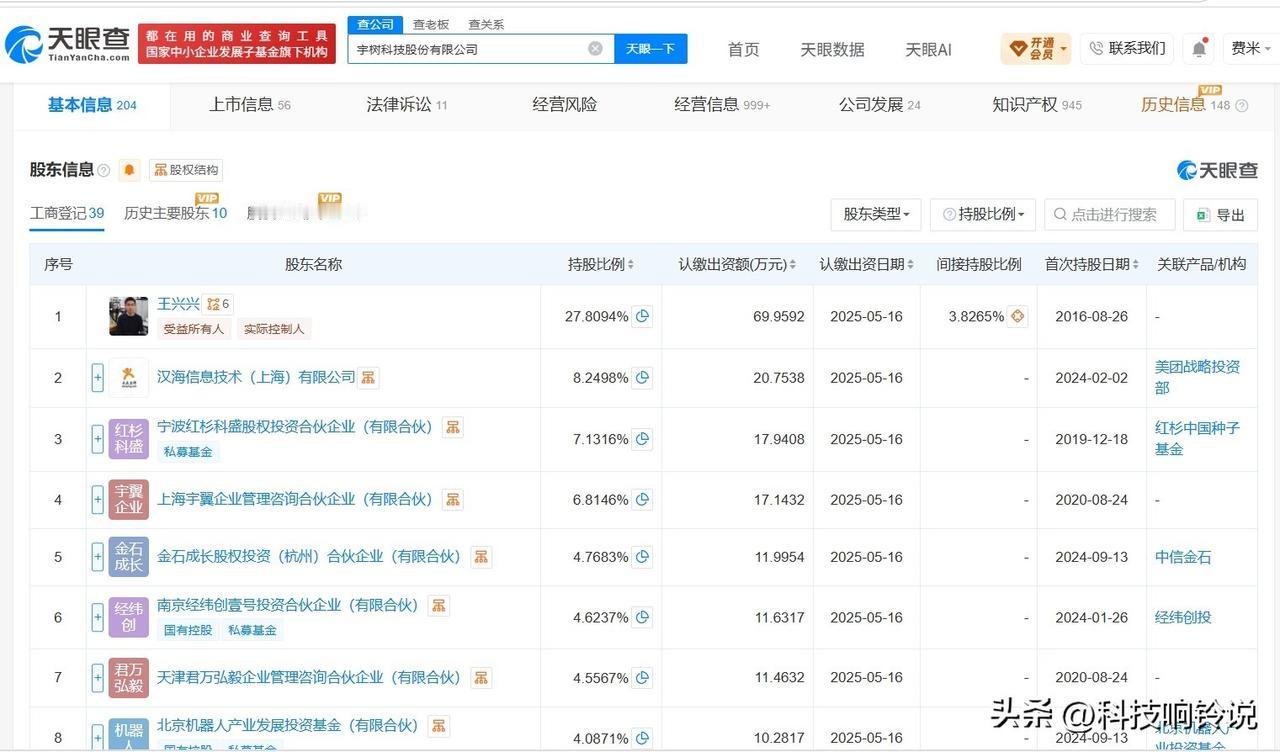
Task: Switch to the 查关系 search tab
Action: pos(486,24)
